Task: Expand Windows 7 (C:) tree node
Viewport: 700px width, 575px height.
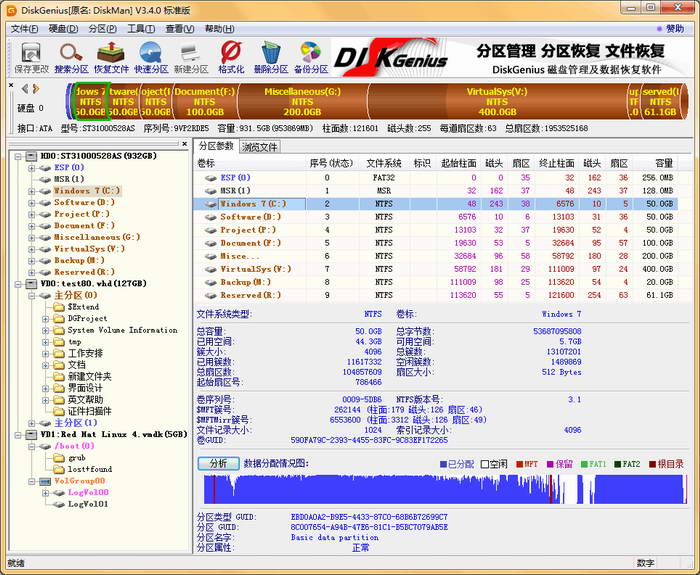Action: pyautogui.click(x=31, y=191)
